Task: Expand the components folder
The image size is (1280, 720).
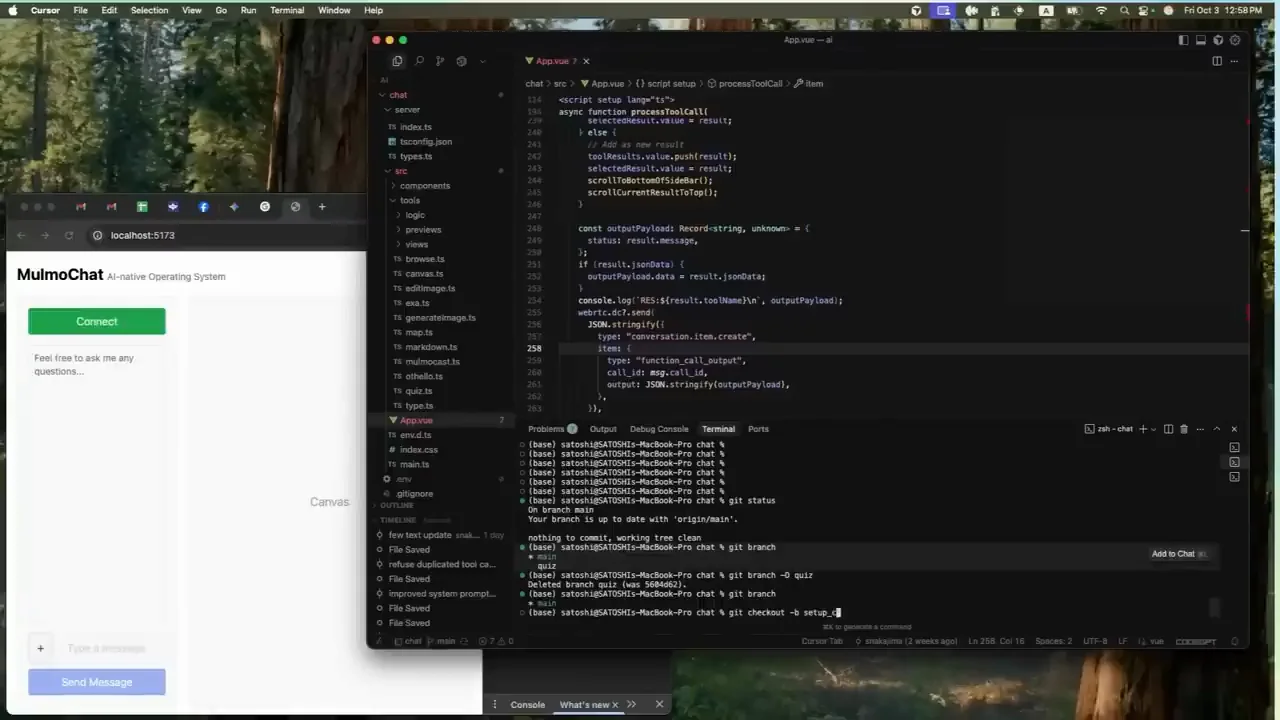Action: point(425,186)
